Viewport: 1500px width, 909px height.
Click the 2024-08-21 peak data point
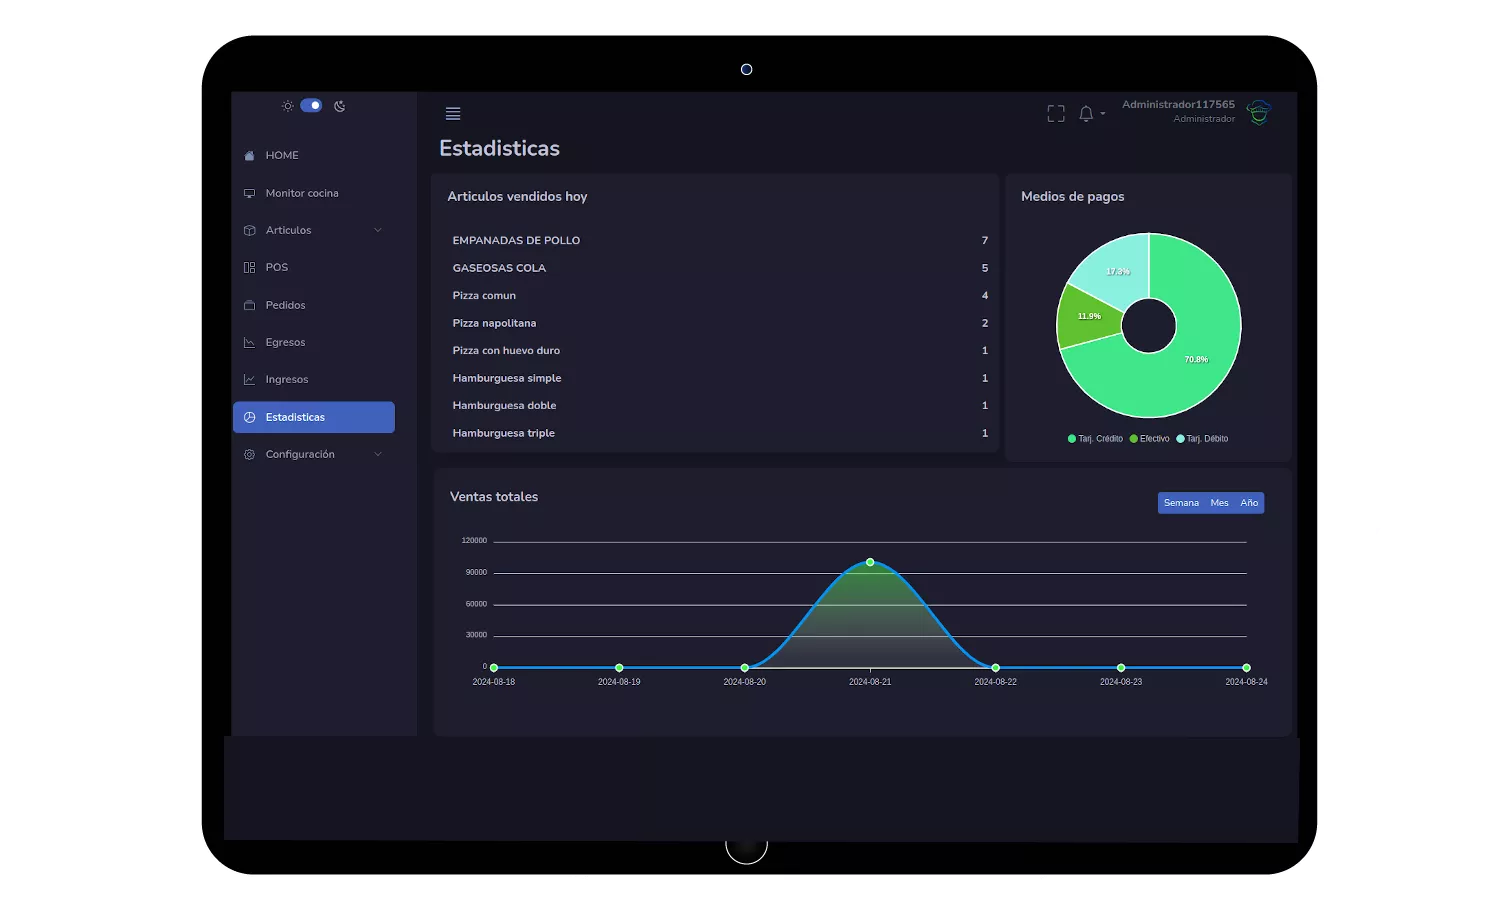[x=870, y=562]
